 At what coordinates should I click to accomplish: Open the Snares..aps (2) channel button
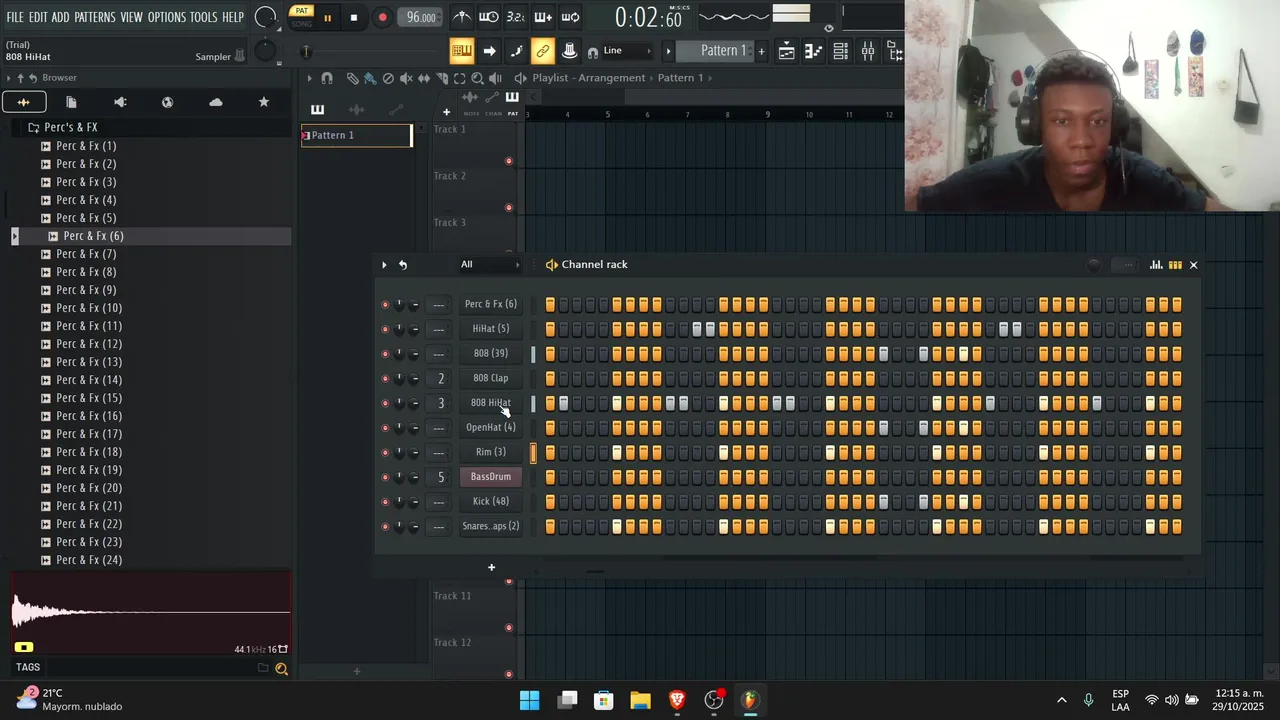[491, 526]
